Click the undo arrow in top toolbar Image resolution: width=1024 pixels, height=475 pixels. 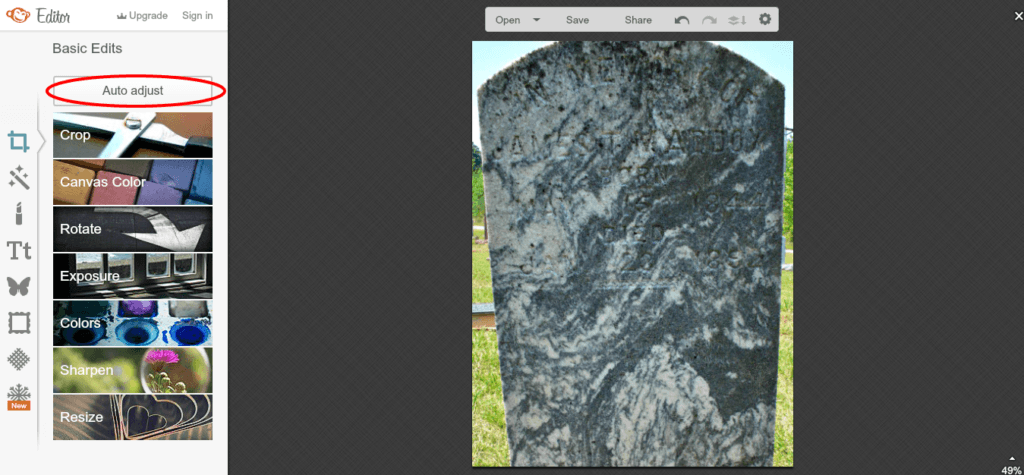pos(682,20)
